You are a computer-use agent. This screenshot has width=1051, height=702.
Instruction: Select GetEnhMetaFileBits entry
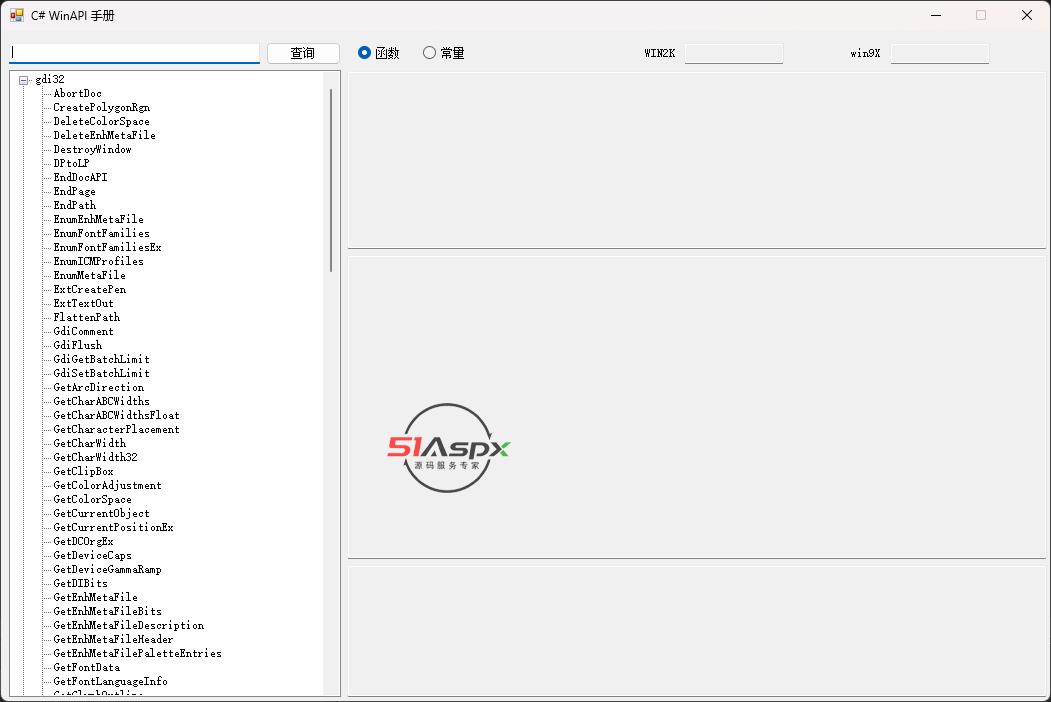click(107, 611)
